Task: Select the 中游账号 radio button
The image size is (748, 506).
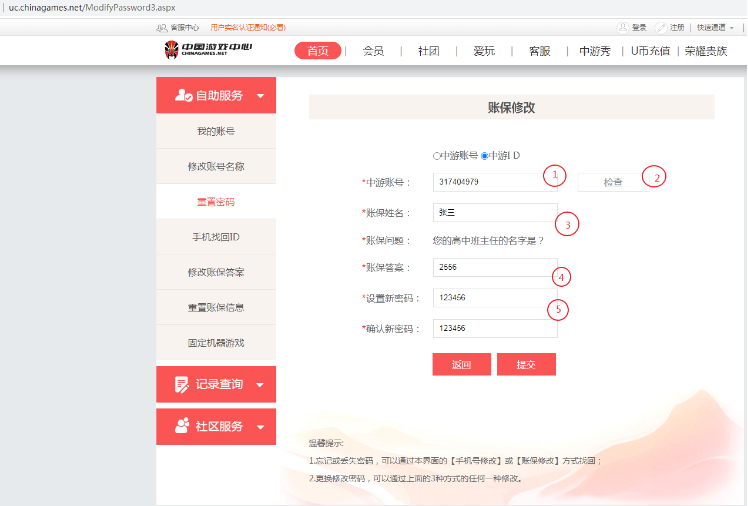Action: [437, 156]
